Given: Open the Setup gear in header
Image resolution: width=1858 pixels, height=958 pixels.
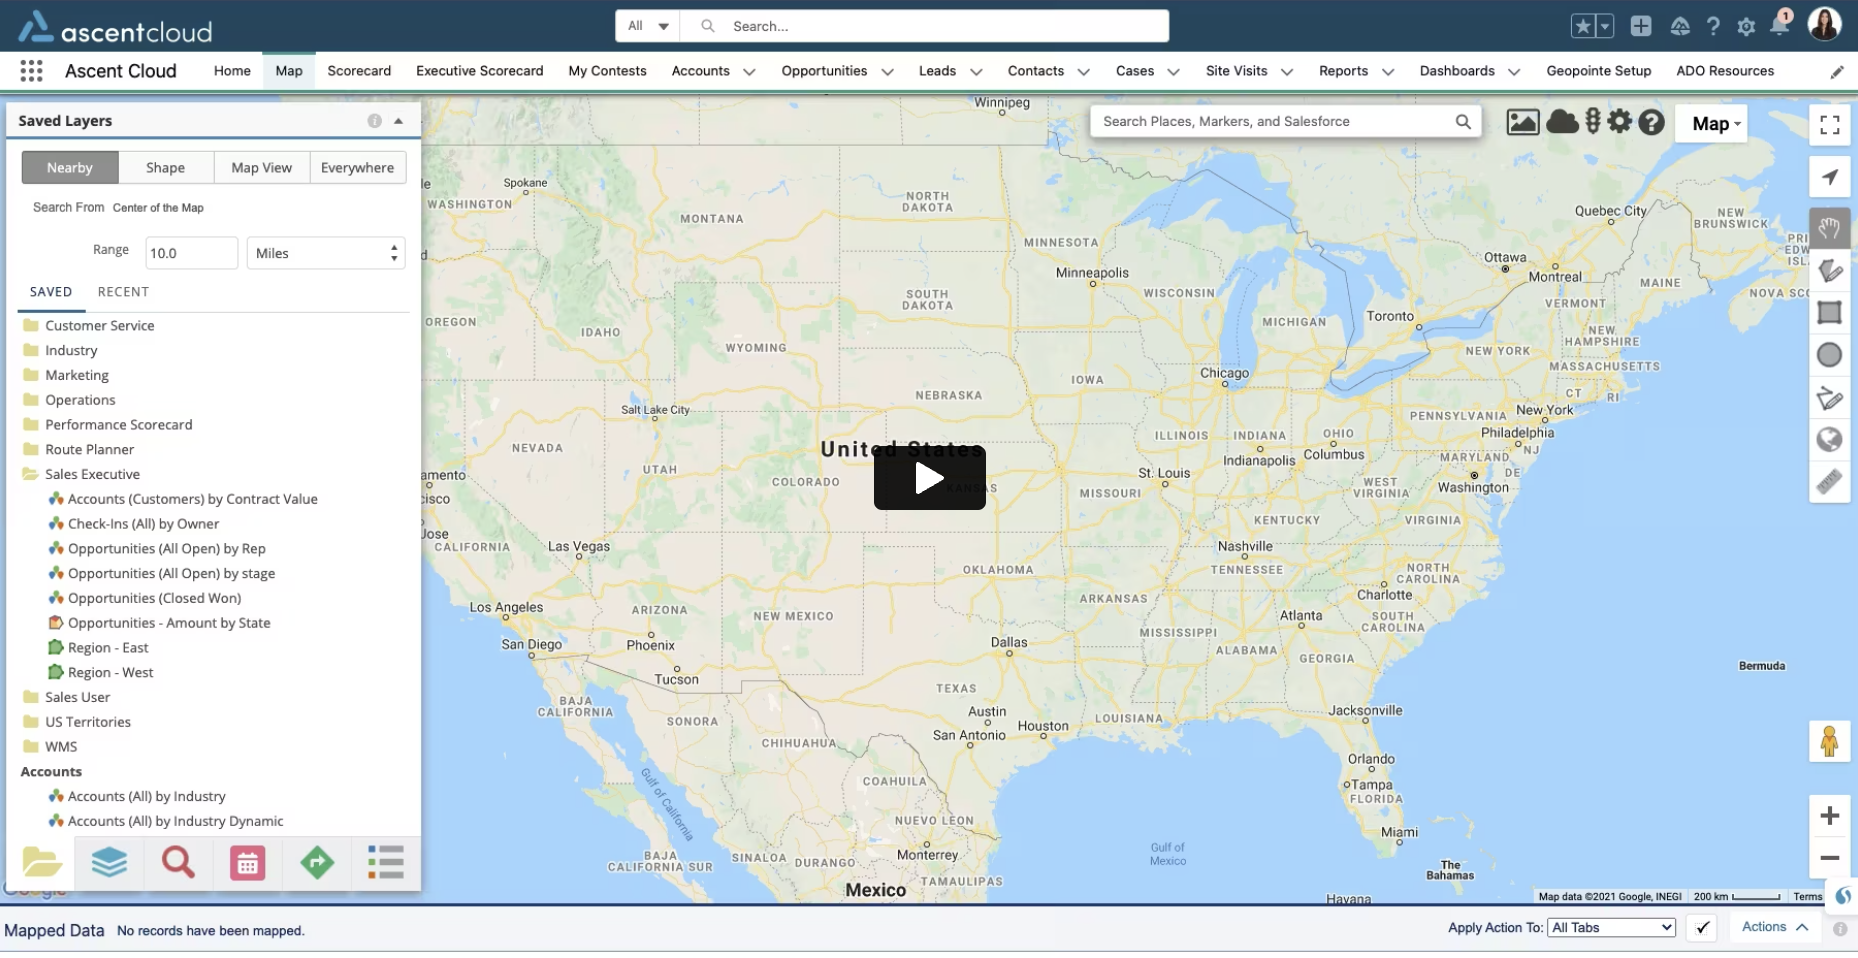Looking at the screenshot, I should pos(1746,27).
